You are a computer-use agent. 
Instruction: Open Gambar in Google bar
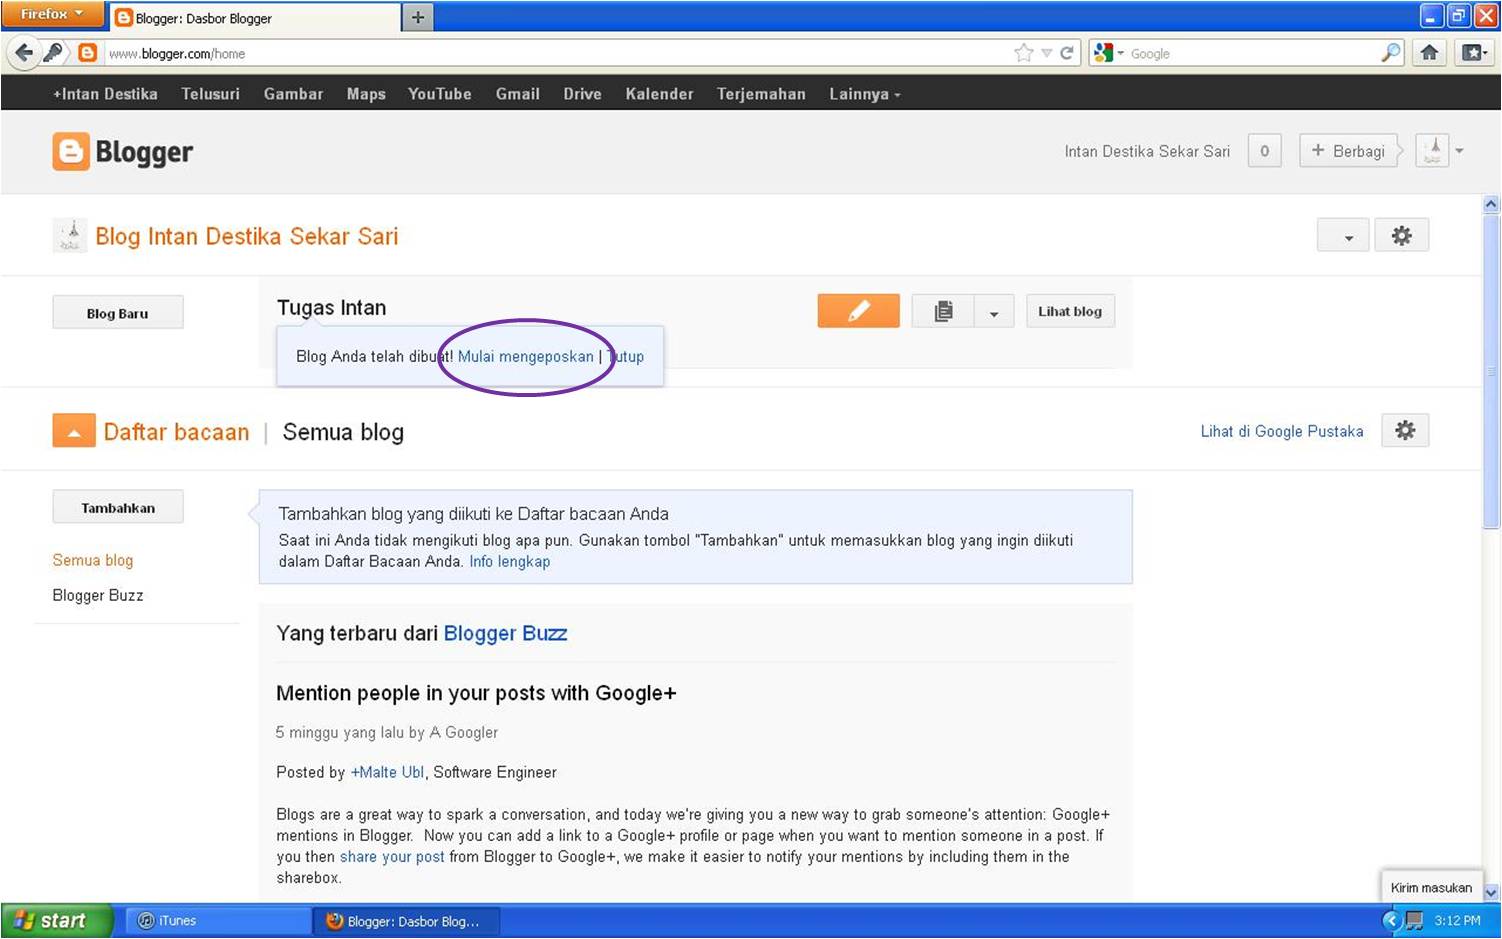293,94
